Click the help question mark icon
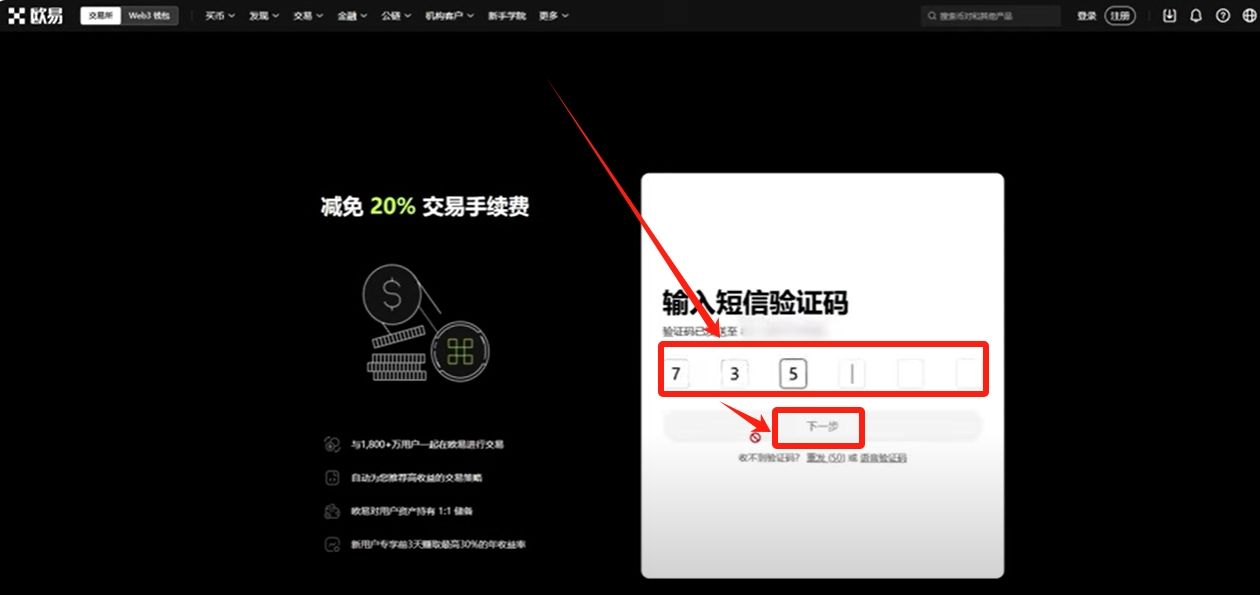 [x=1222, y=16]
